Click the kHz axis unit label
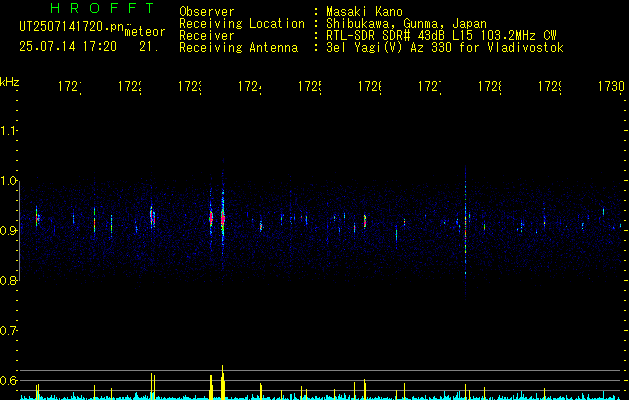The width and height of the screenshot is (629, 400). pos(9,82)
